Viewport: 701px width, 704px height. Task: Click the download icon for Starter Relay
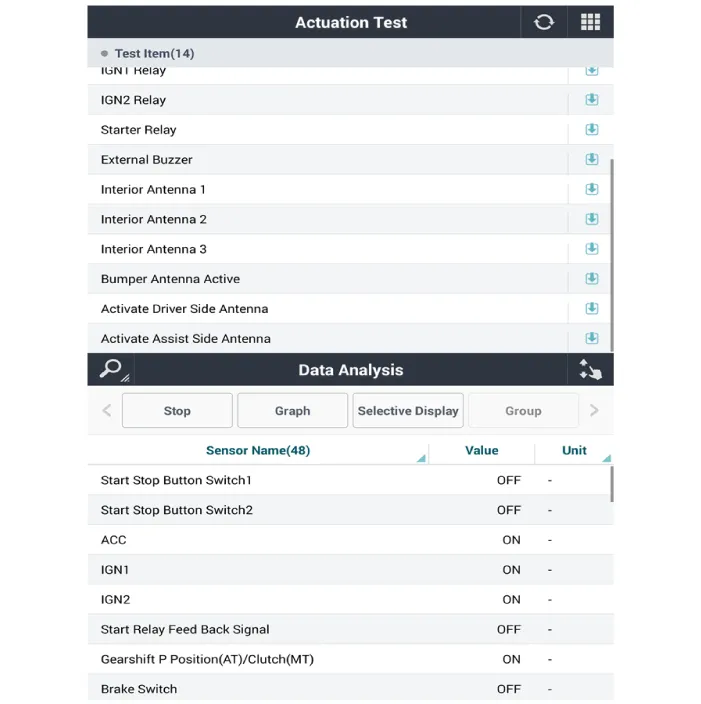[591, 130]
